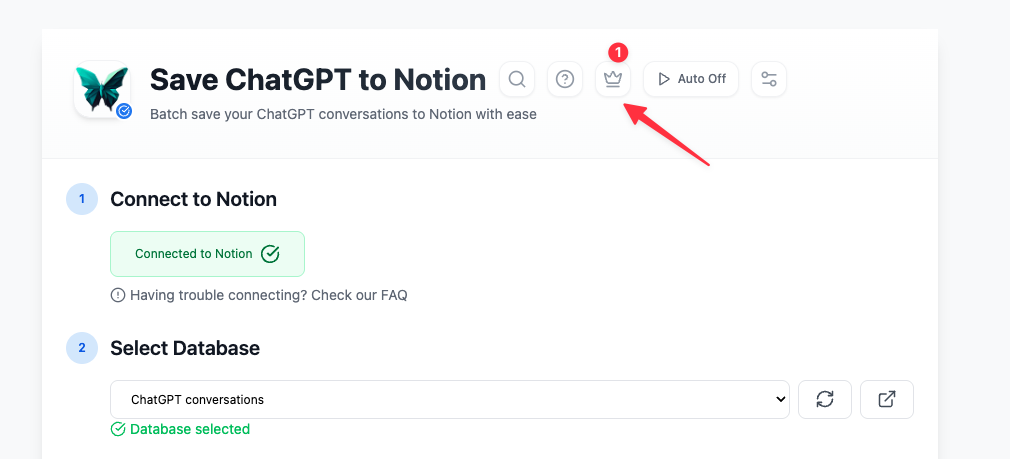The width and height of the screenshot is (1010, 459).
Task: Open the sliders settings icon
Action: tap(769, 79)
